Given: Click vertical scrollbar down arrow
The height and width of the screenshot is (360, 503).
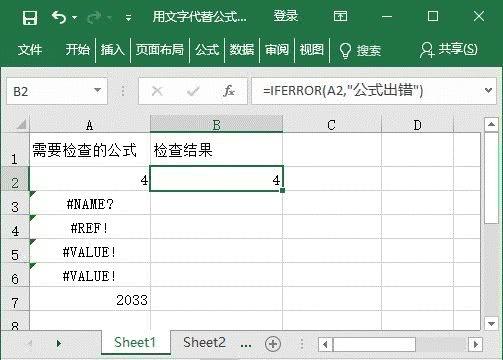Looking at the screenshot, I should (491, 323).
